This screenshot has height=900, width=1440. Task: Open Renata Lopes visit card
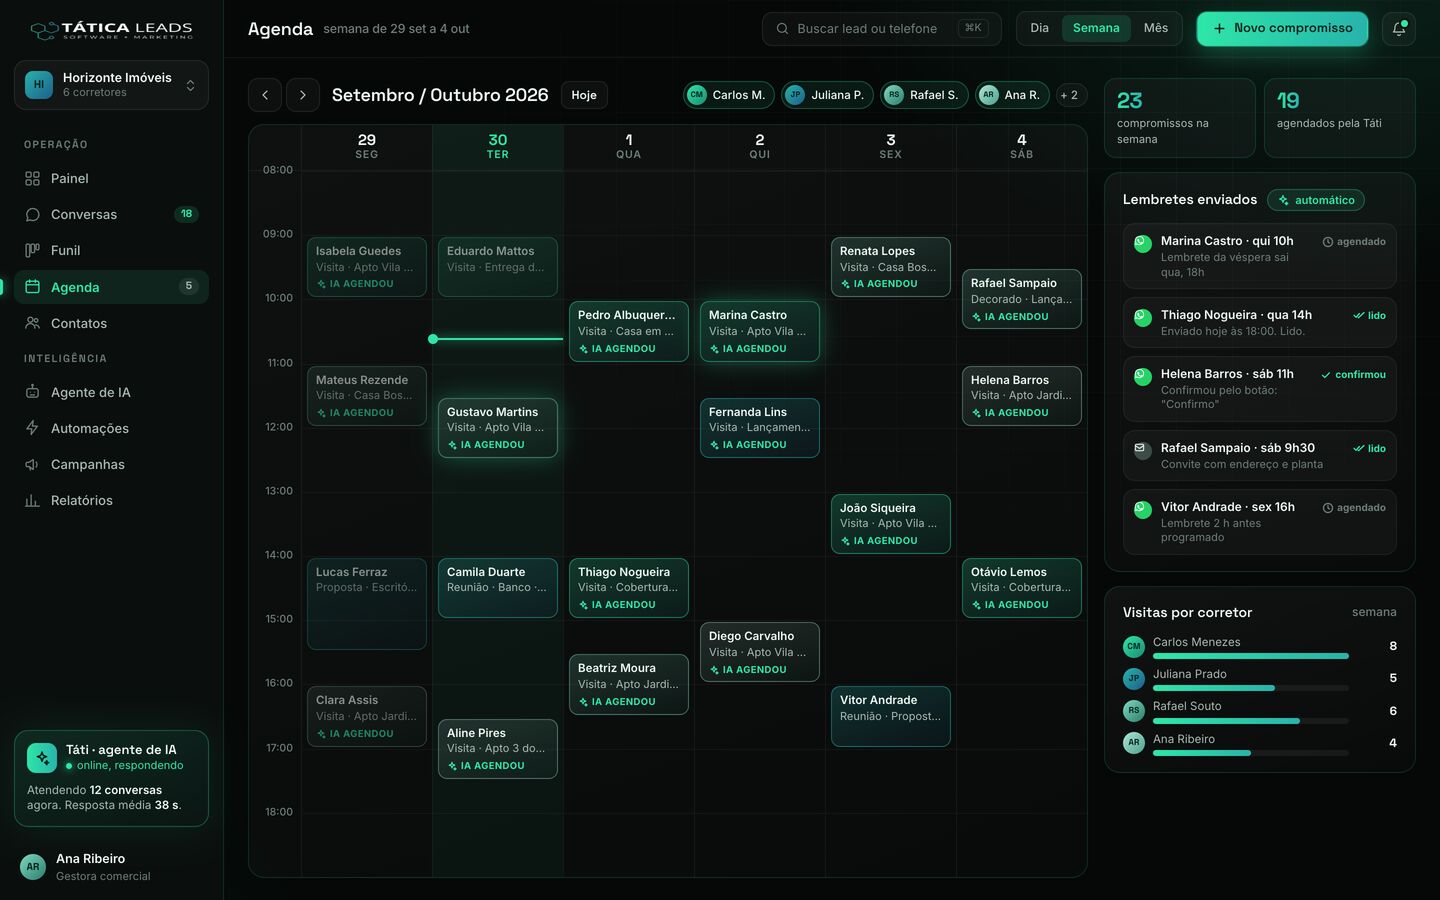(x=891, y=267)
